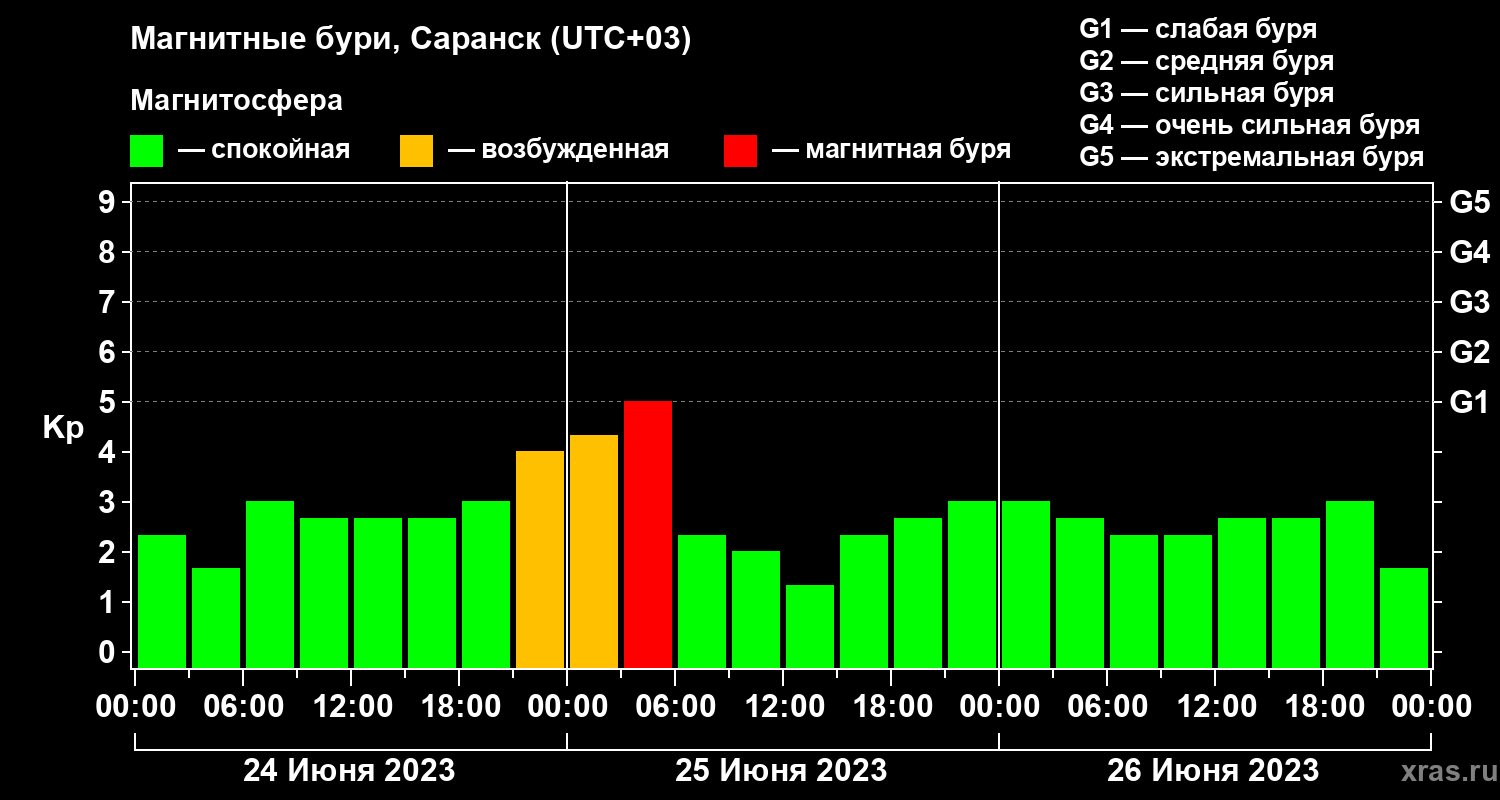Click the "25 Июня 2023" date label

781,771
